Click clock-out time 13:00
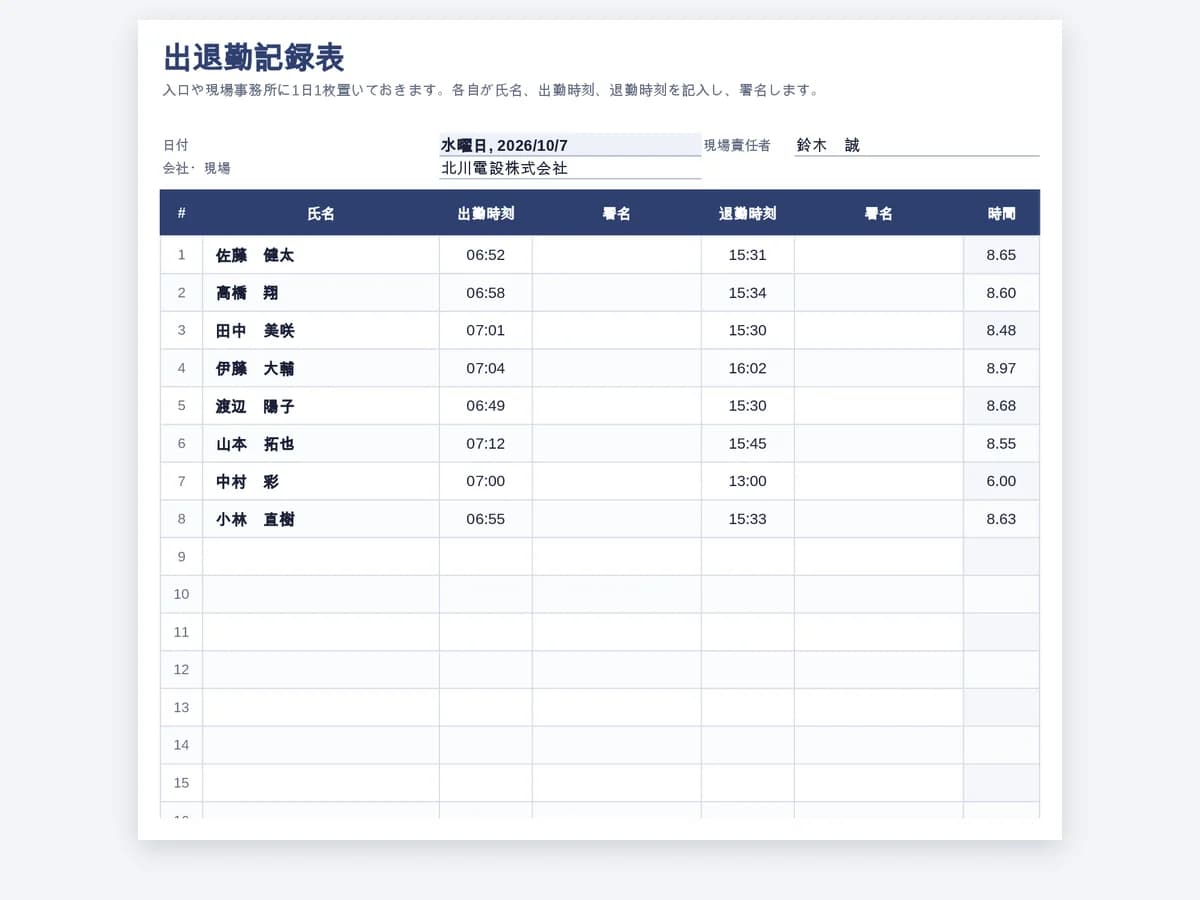 [x=747, y=481]
